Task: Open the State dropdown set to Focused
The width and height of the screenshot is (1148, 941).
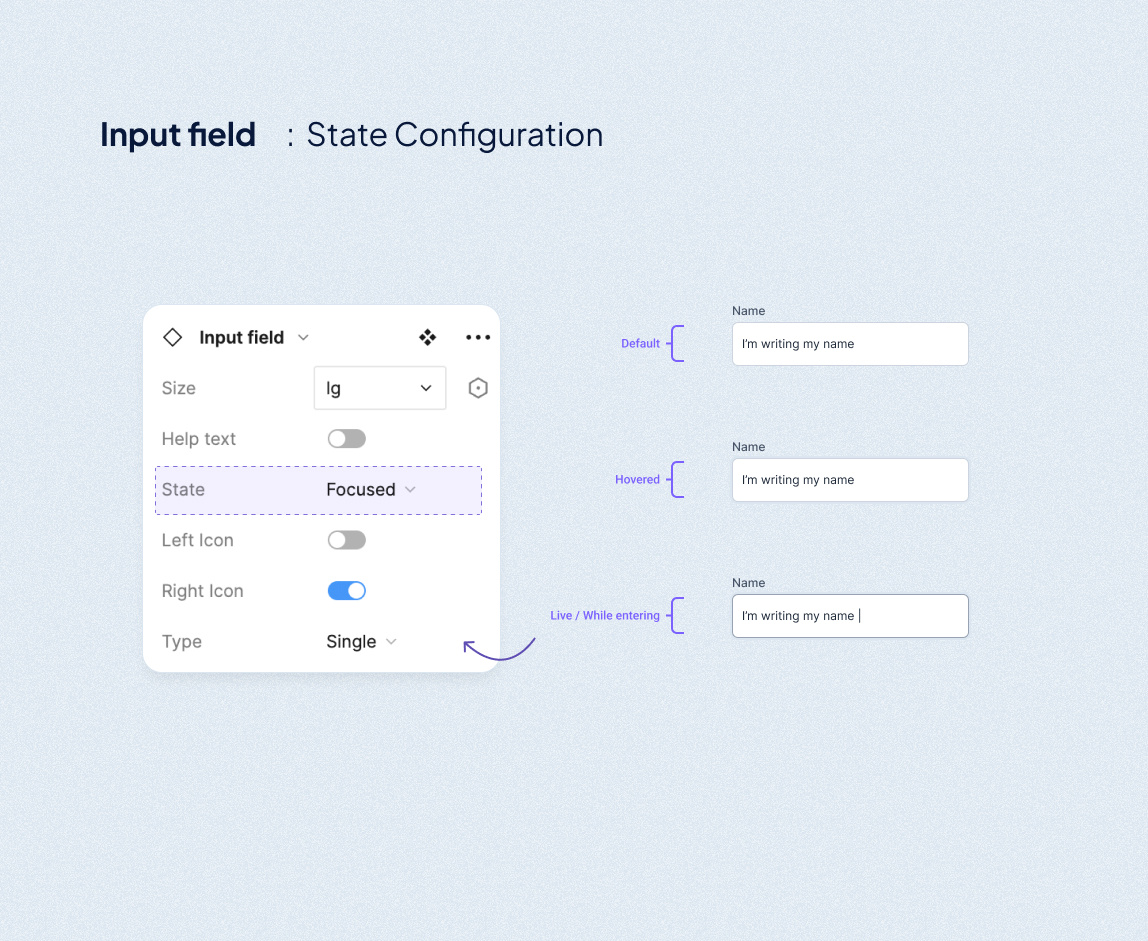Action: [370, 489]
